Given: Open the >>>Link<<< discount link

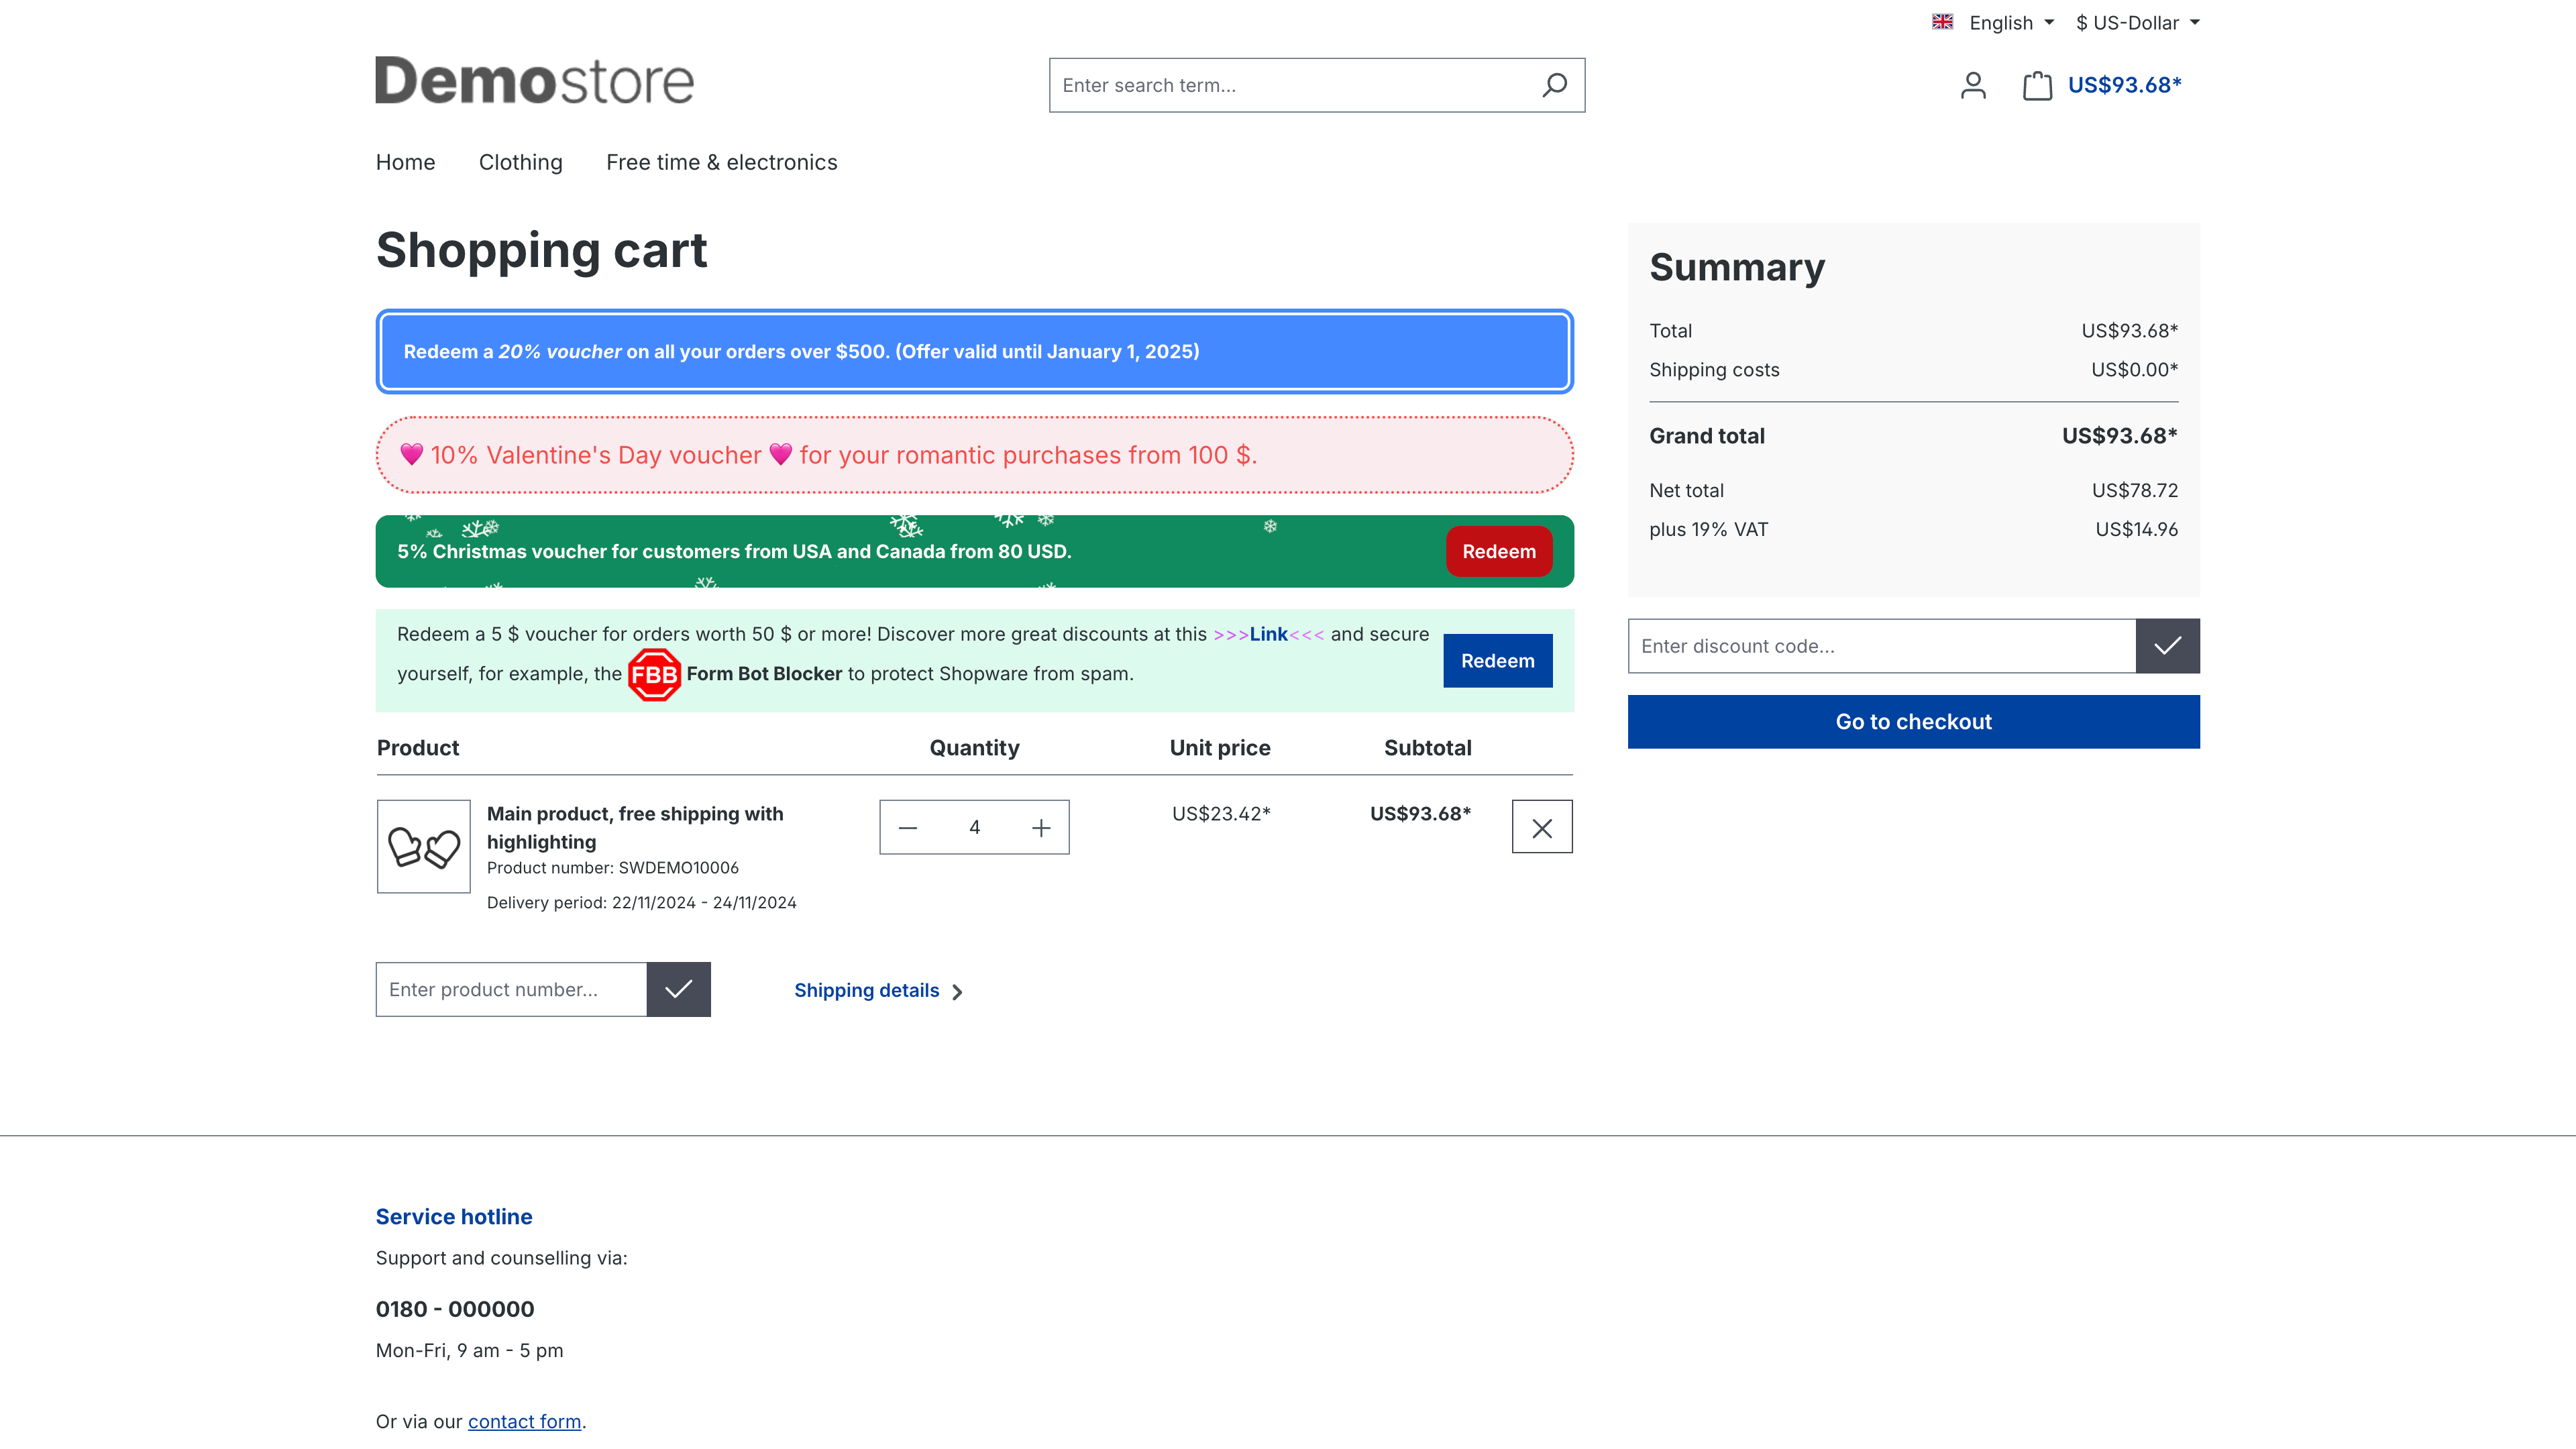Looking at the screenshot, I should coord(1268,634).
